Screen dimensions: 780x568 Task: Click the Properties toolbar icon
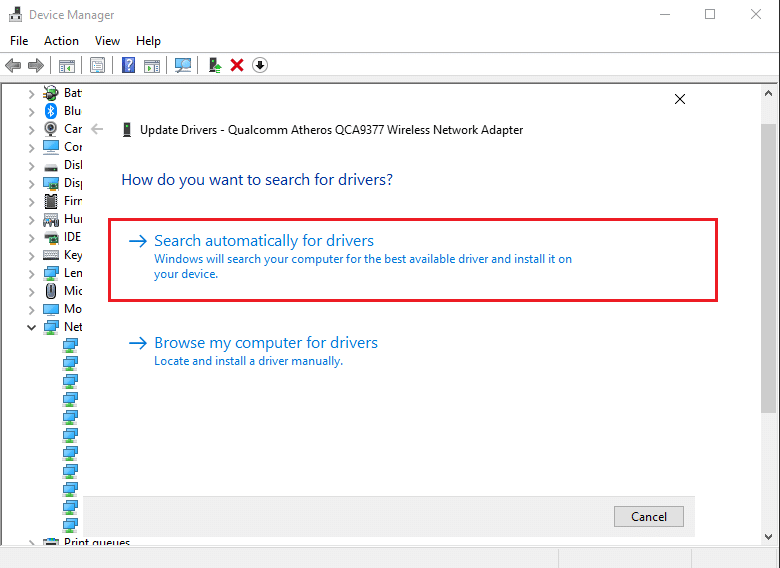(97, 65)
